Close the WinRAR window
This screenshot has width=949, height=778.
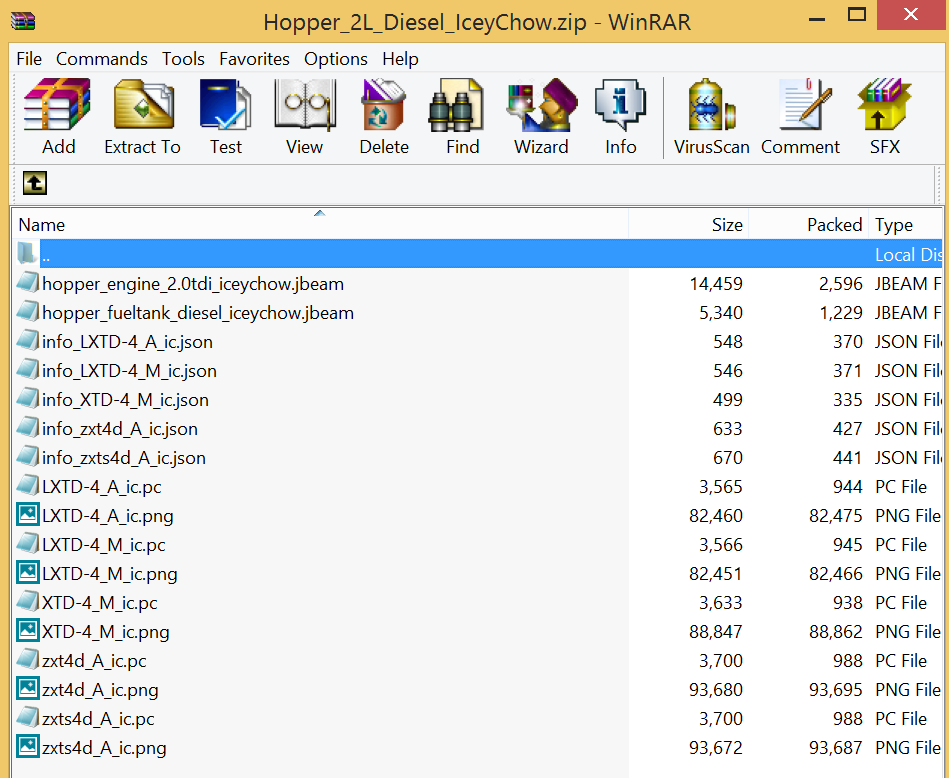pyautogui.click(x=911, y=15)
